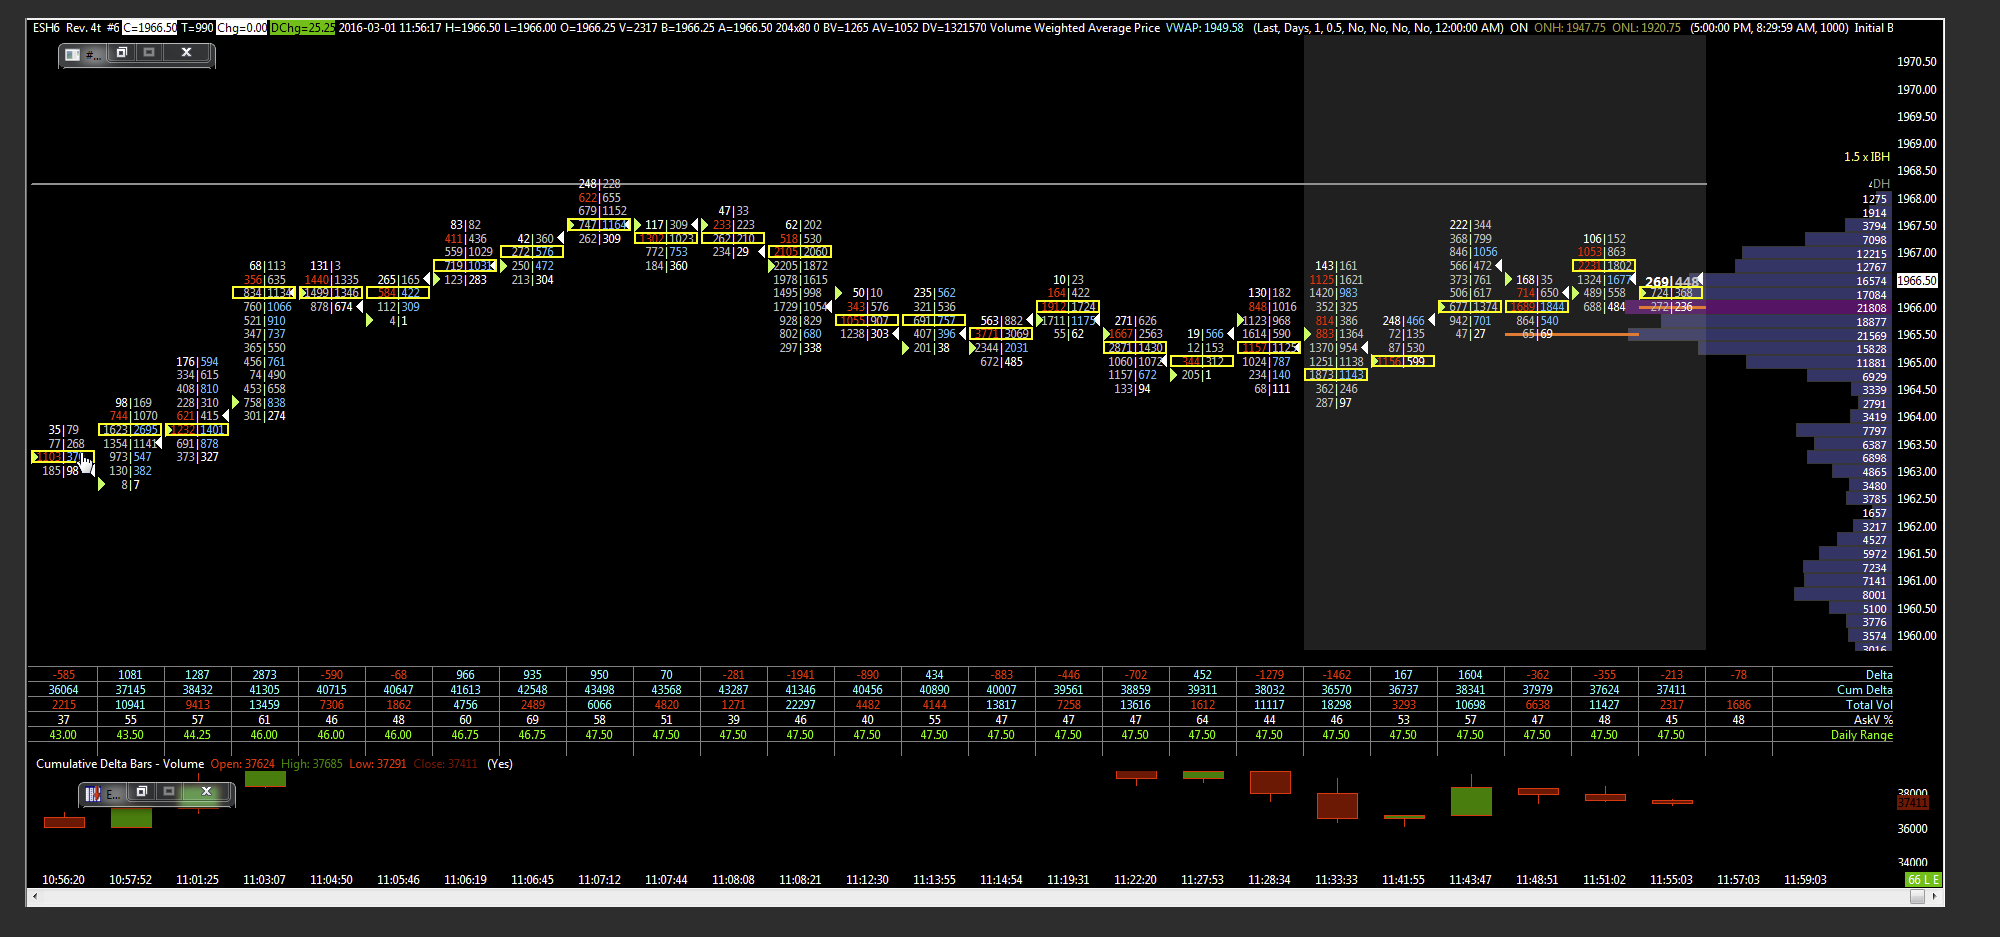This screenshot has width=2000, height=937.
Task: Click the -1941 Delta cell
Action: click(800, 675)
